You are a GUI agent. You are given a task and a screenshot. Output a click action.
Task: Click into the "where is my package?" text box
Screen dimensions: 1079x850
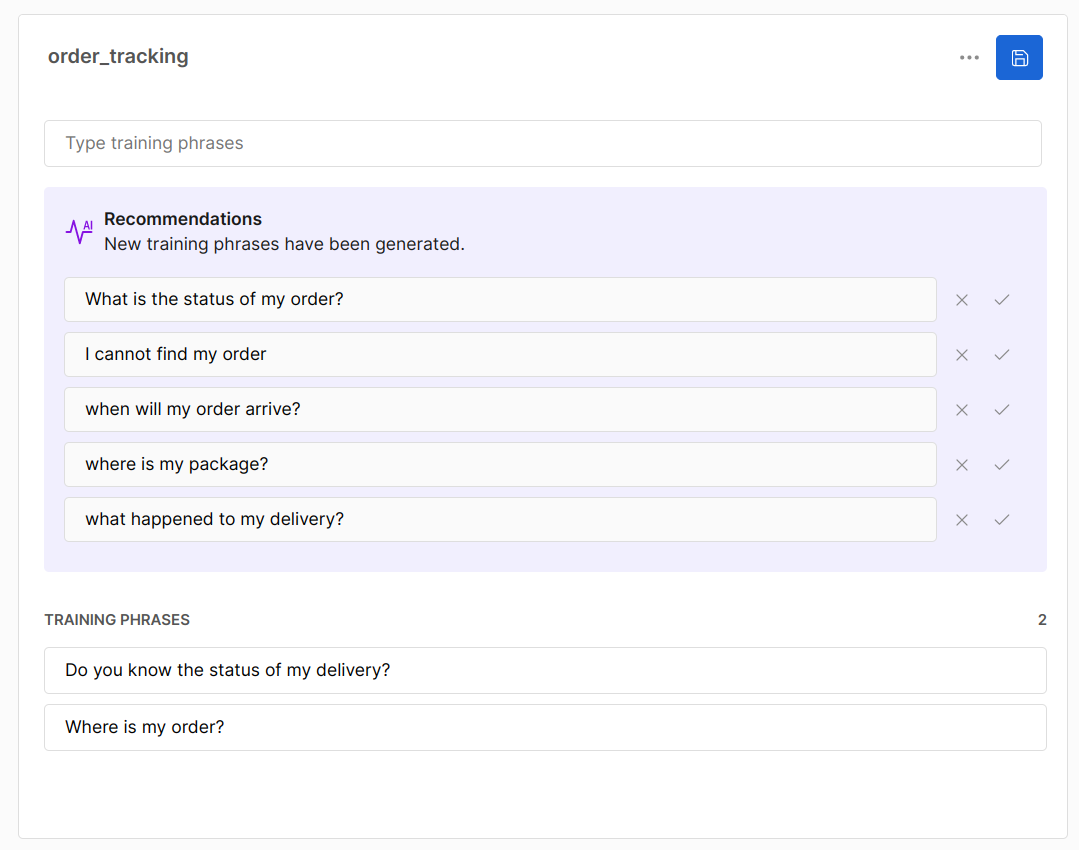(500, 465)
